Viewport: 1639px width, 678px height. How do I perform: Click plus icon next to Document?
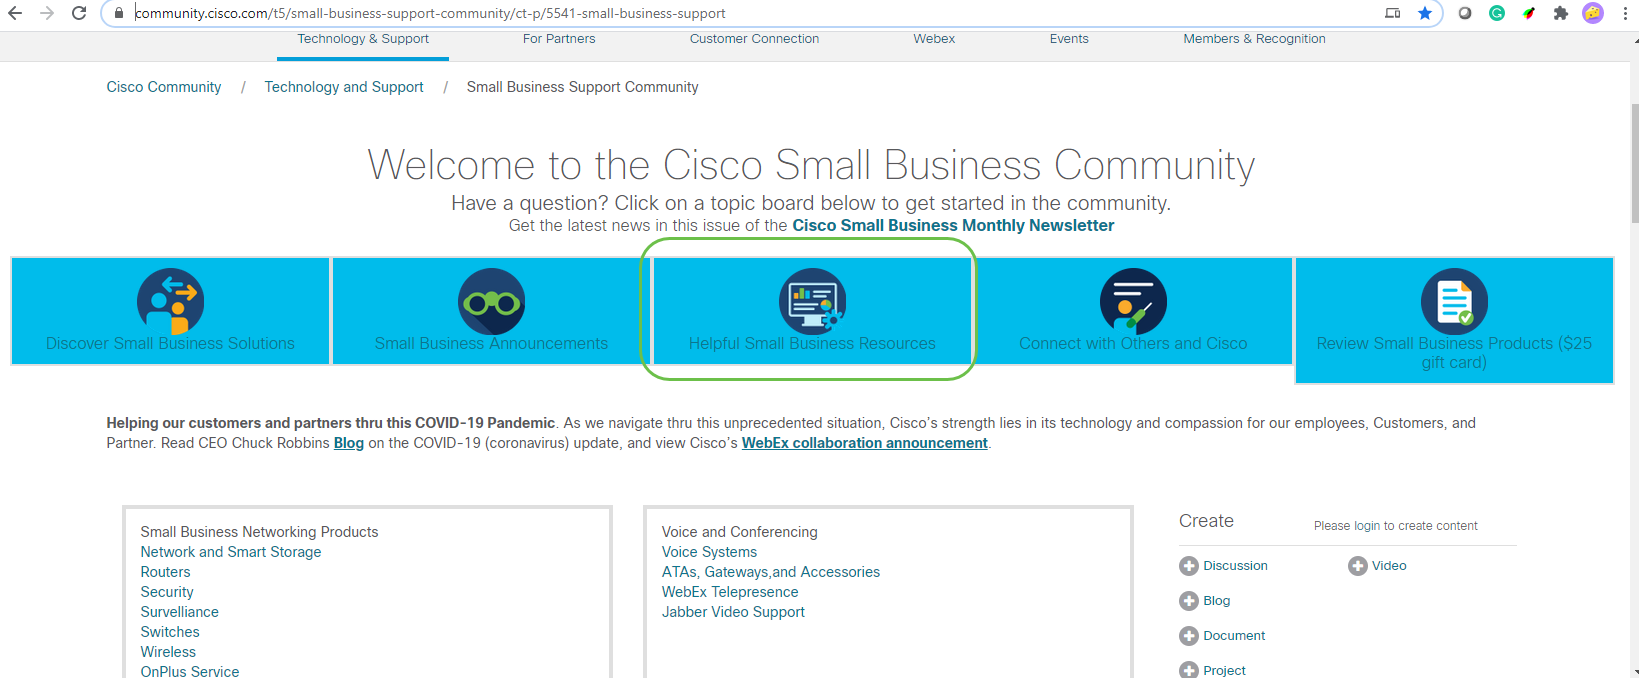(1189, 636)
